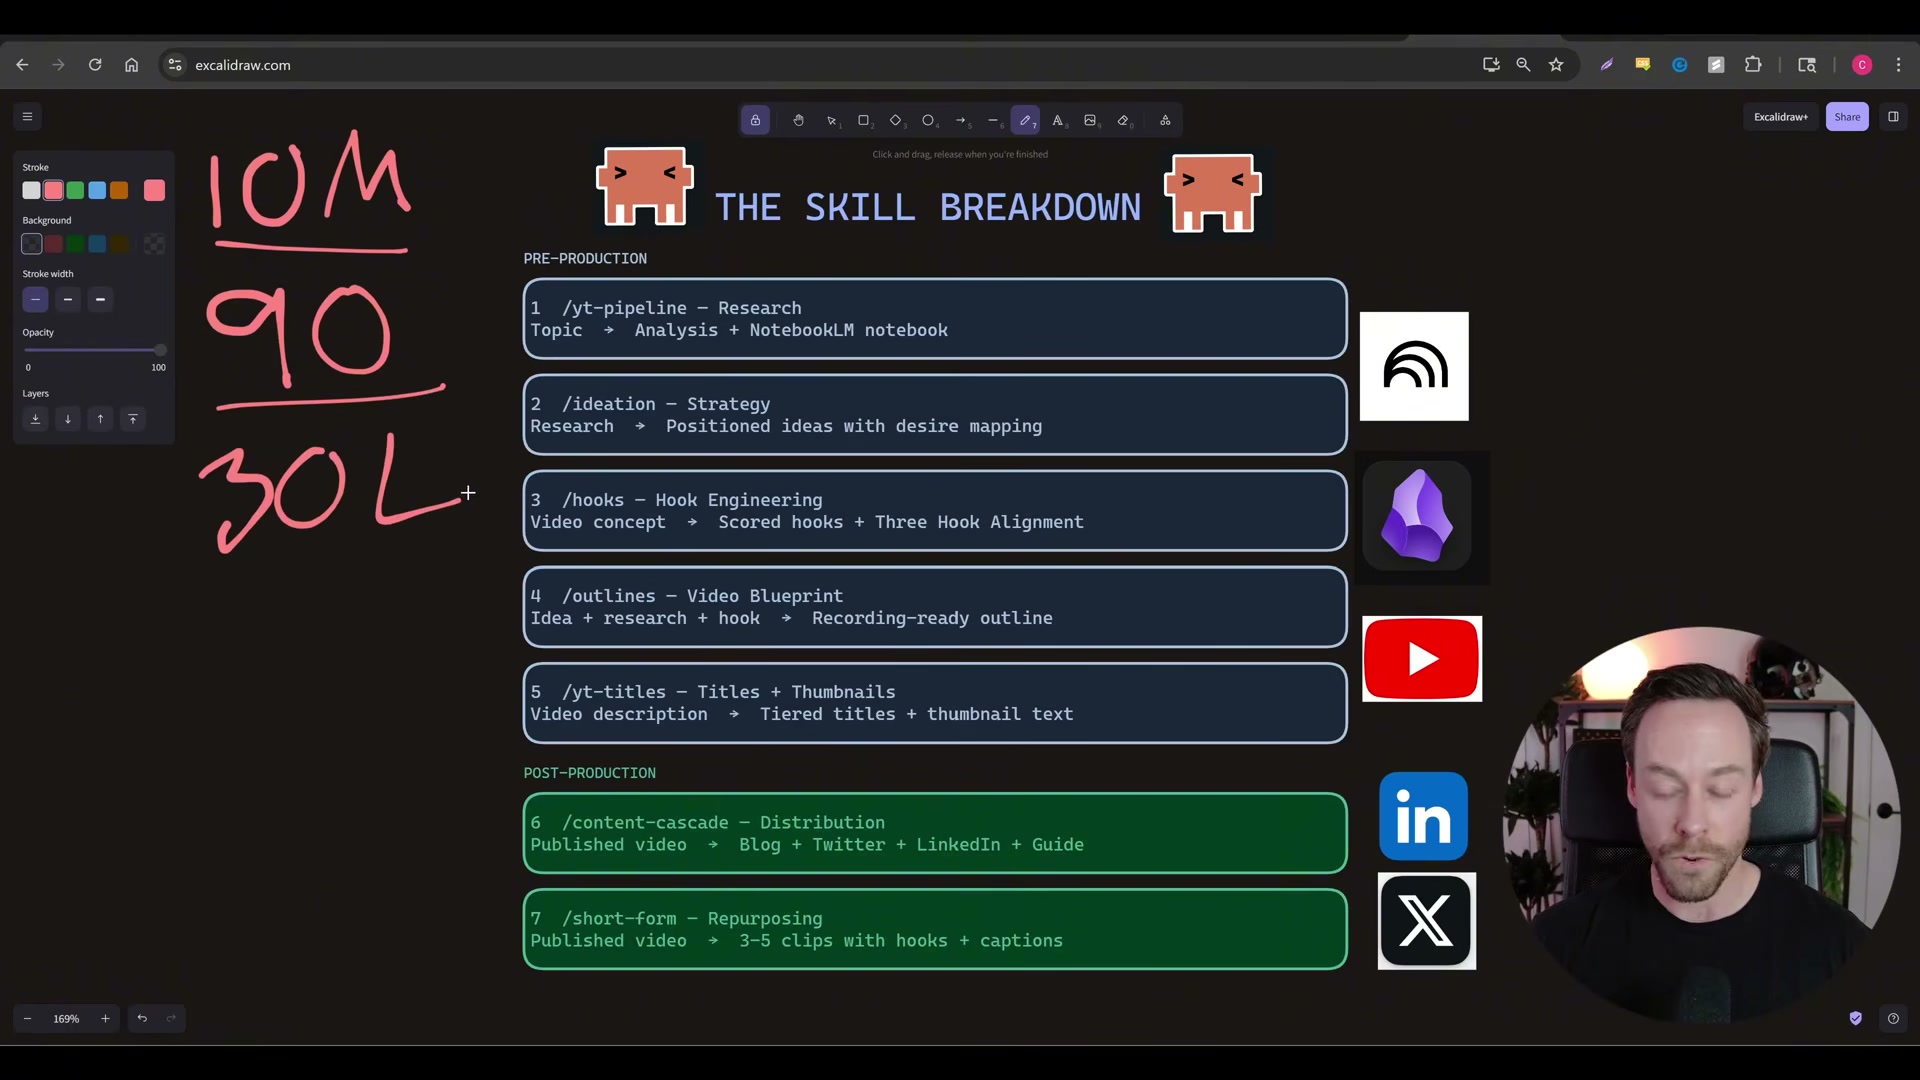The image size is (1920, 1080).
Task: Select the Draw pencil tool
Action: pos(1025,120)
